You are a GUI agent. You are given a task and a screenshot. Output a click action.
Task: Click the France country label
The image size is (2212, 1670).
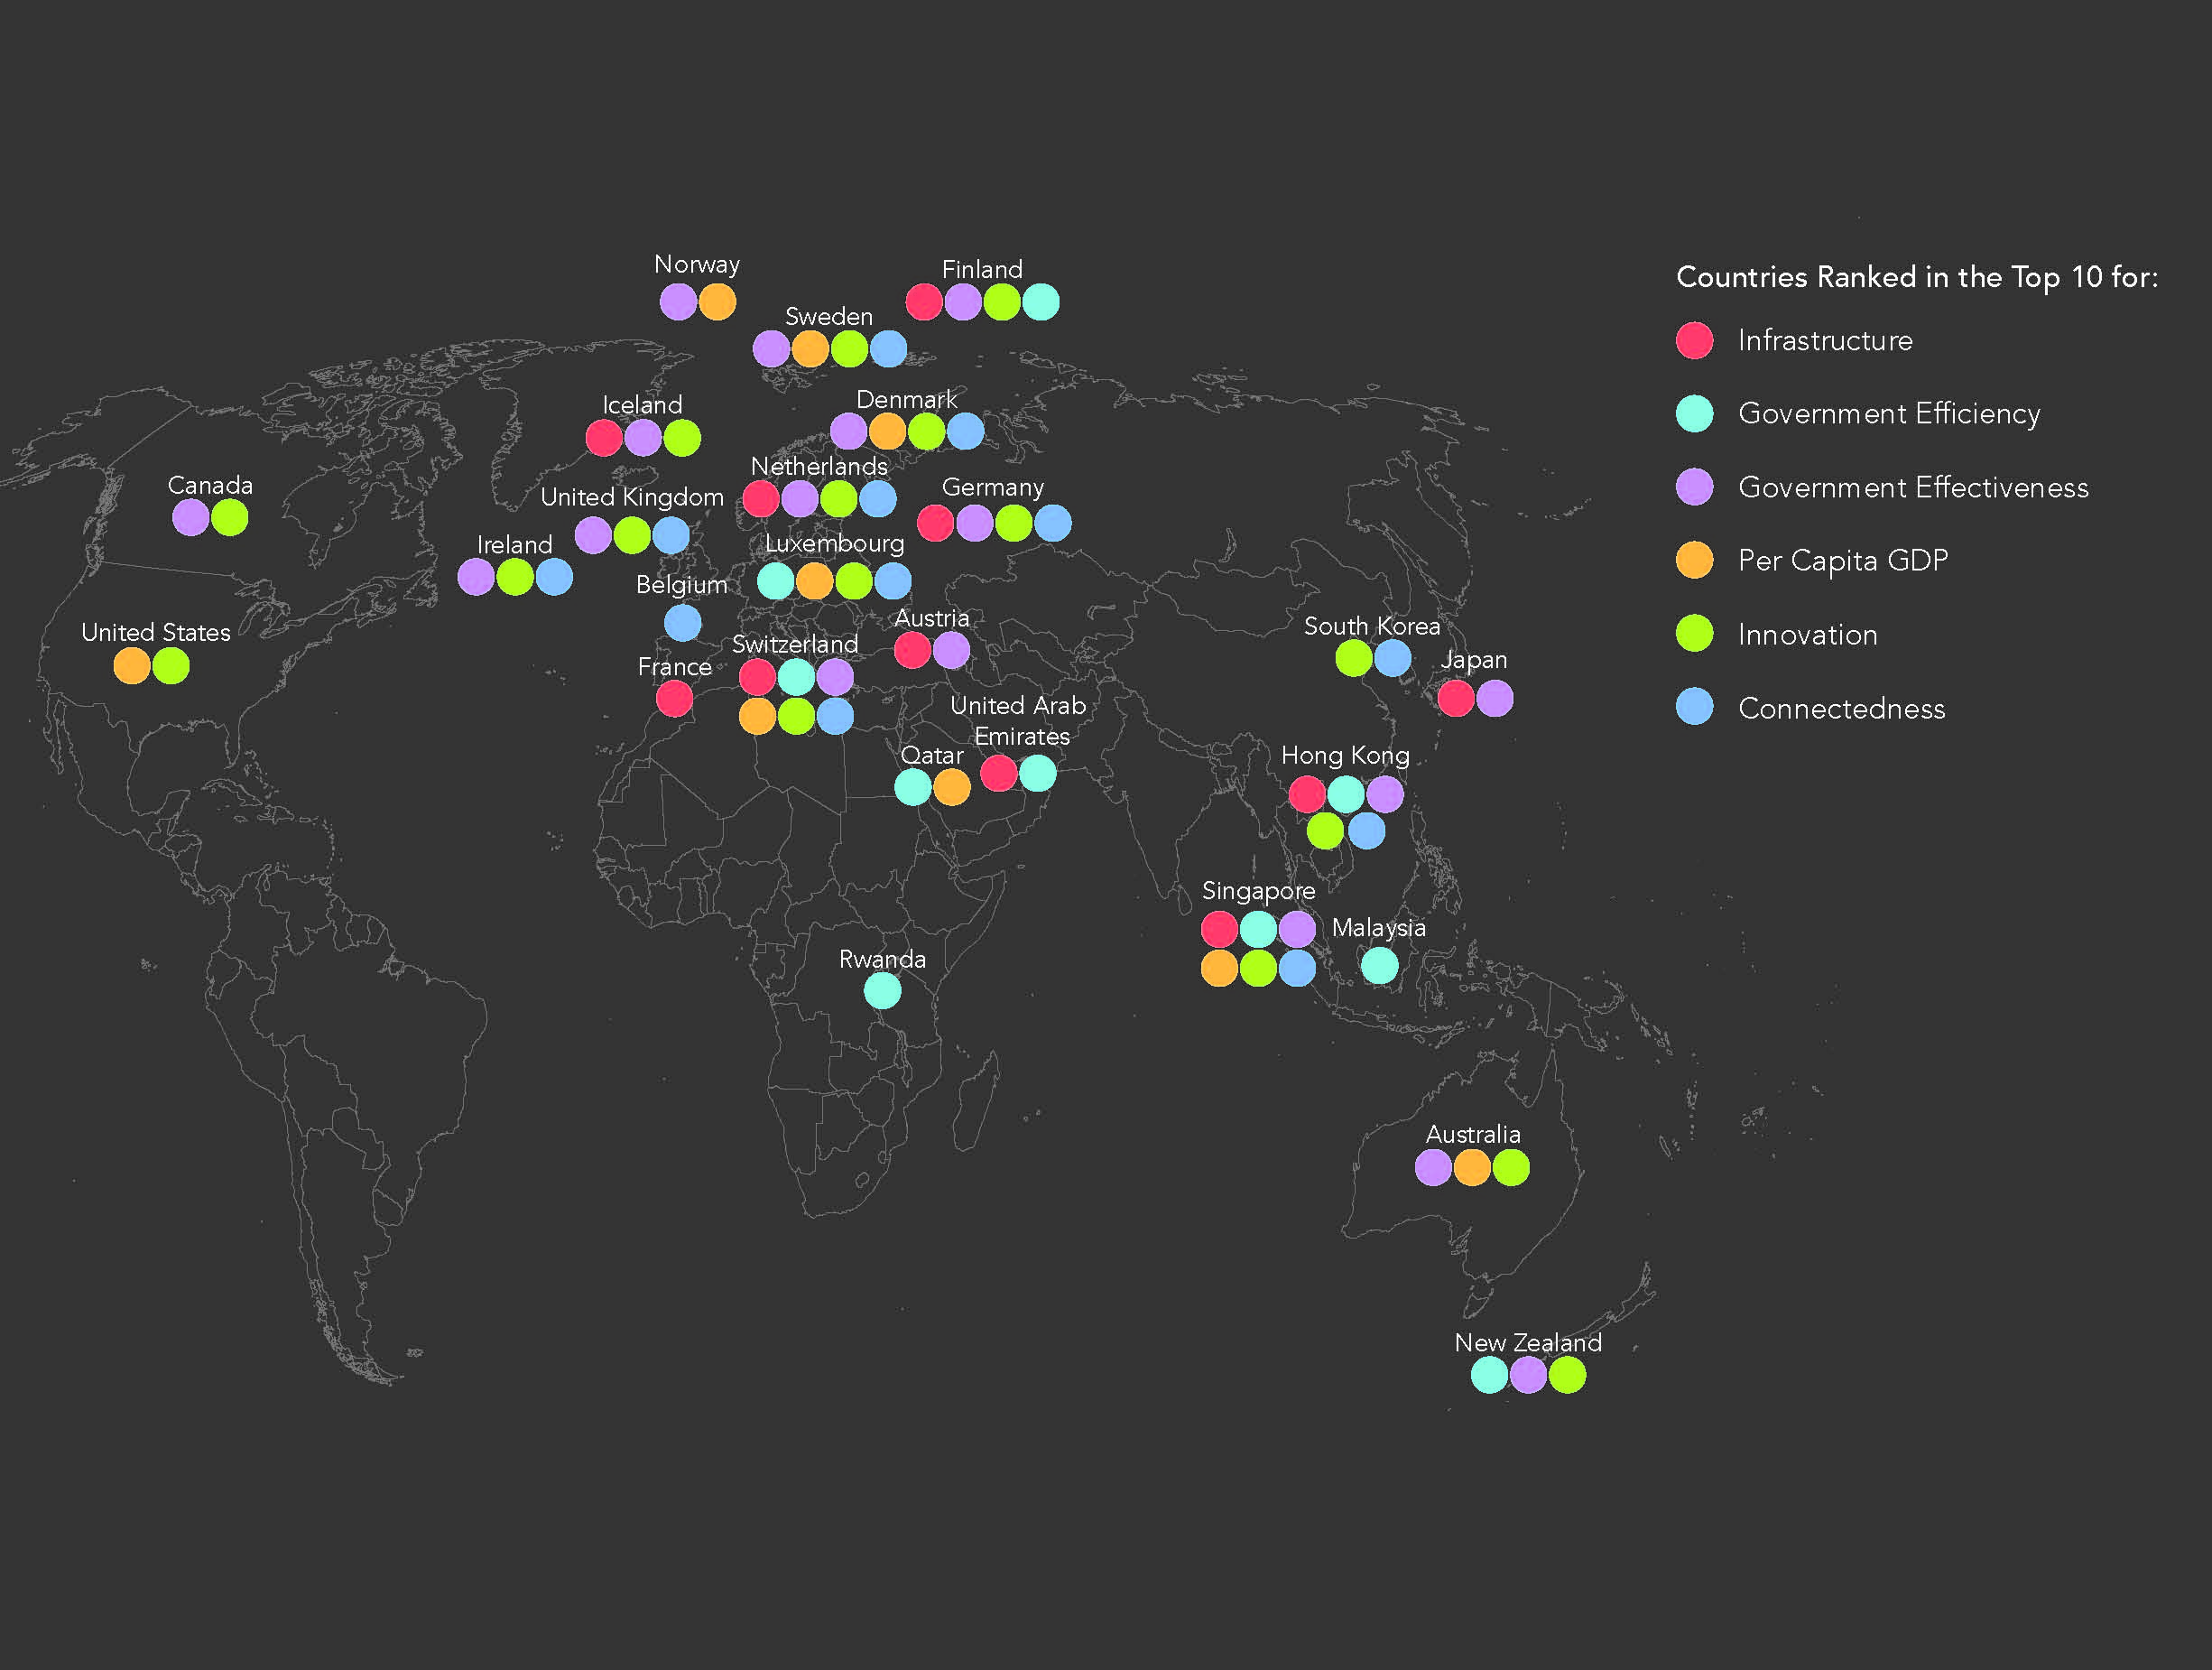tap(675, 667)
